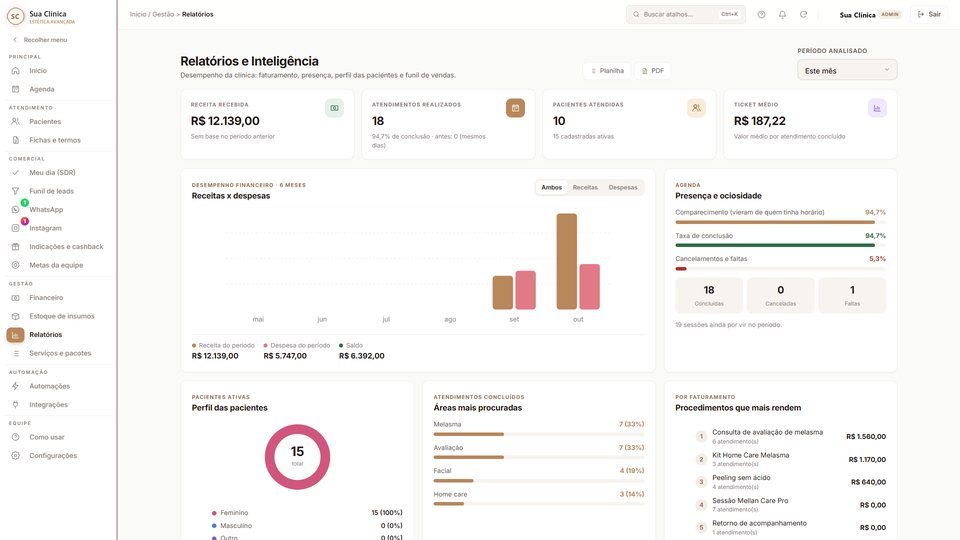
Task: Open the help question-mark icon in top bar
Action: [x=761, y=14]
